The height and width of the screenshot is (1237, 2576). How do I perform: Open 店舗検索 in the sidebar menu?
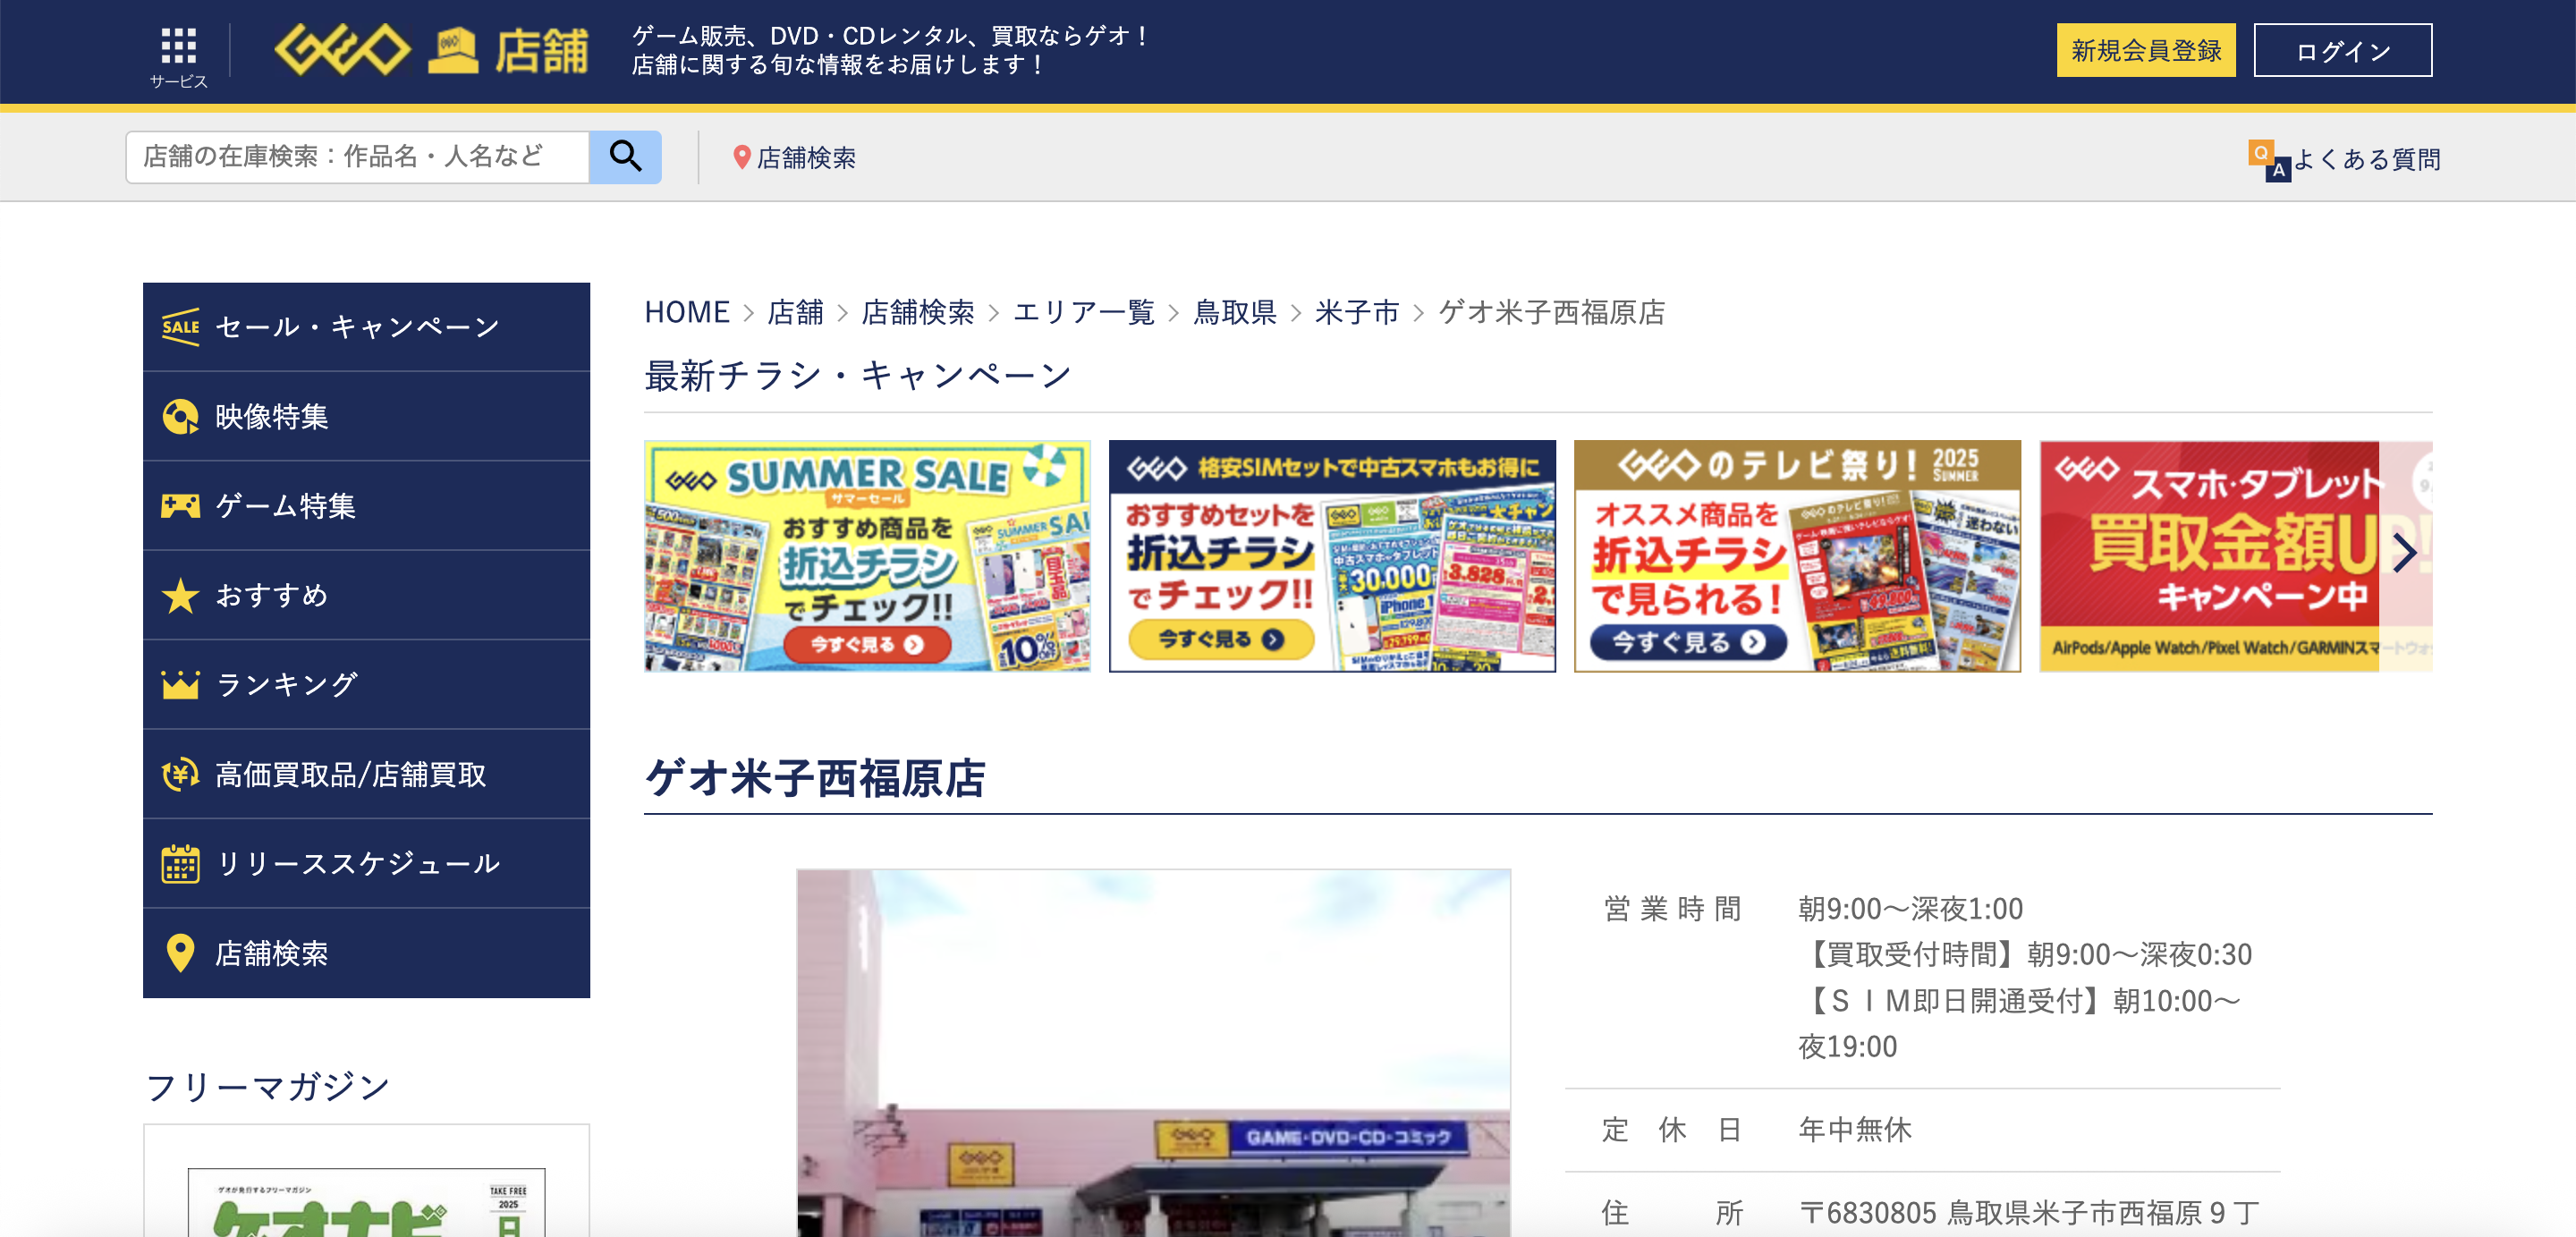366,953
